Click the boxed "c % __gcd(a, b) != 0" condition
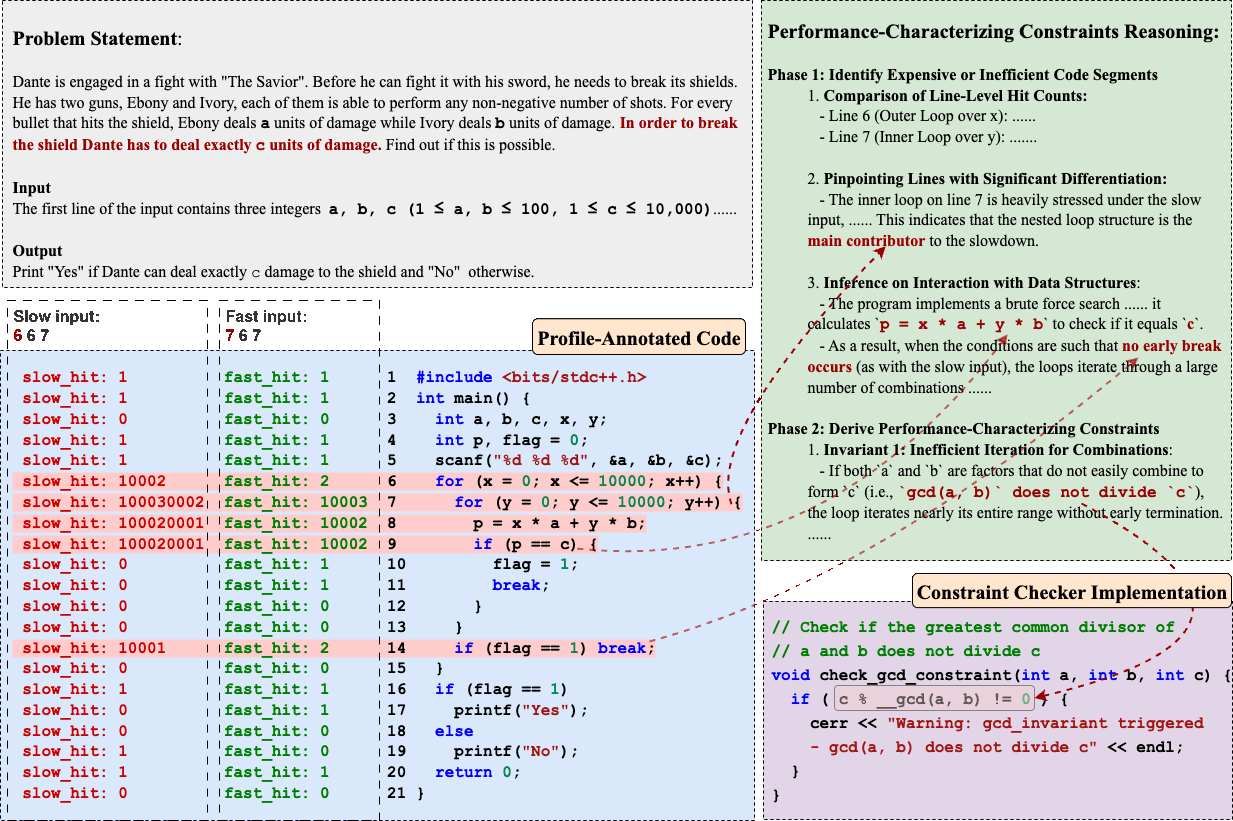1233x821 pixels. [x=933, y=699]
